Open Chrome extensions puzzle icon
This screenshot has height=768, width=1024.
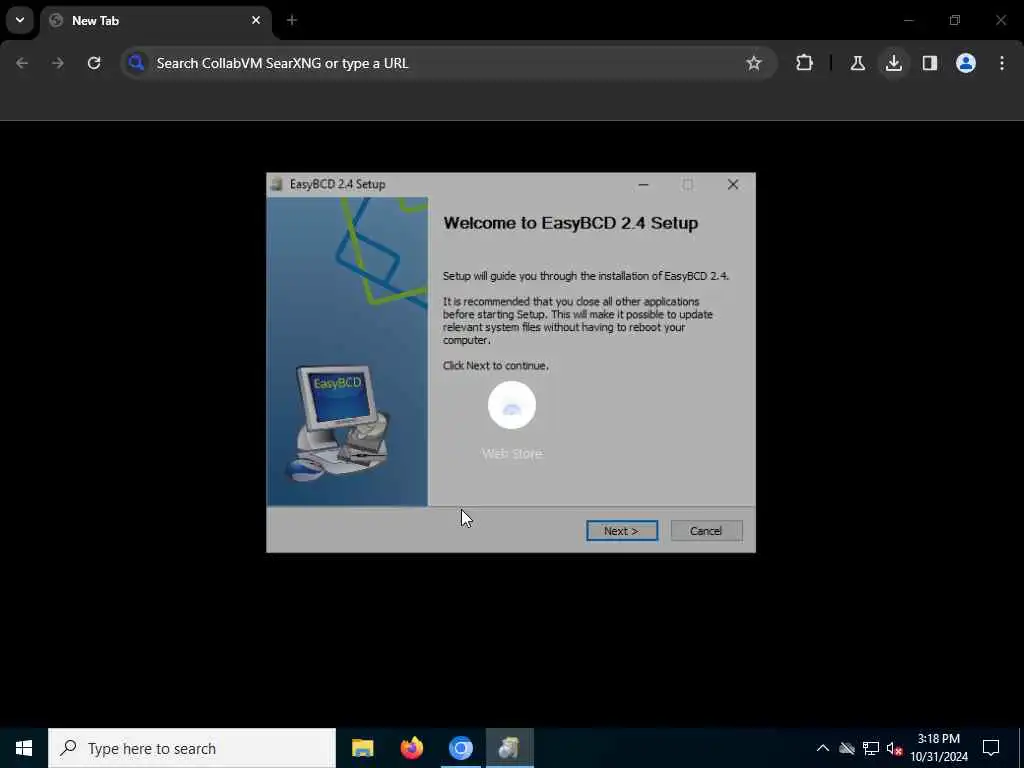coord(805,63)
